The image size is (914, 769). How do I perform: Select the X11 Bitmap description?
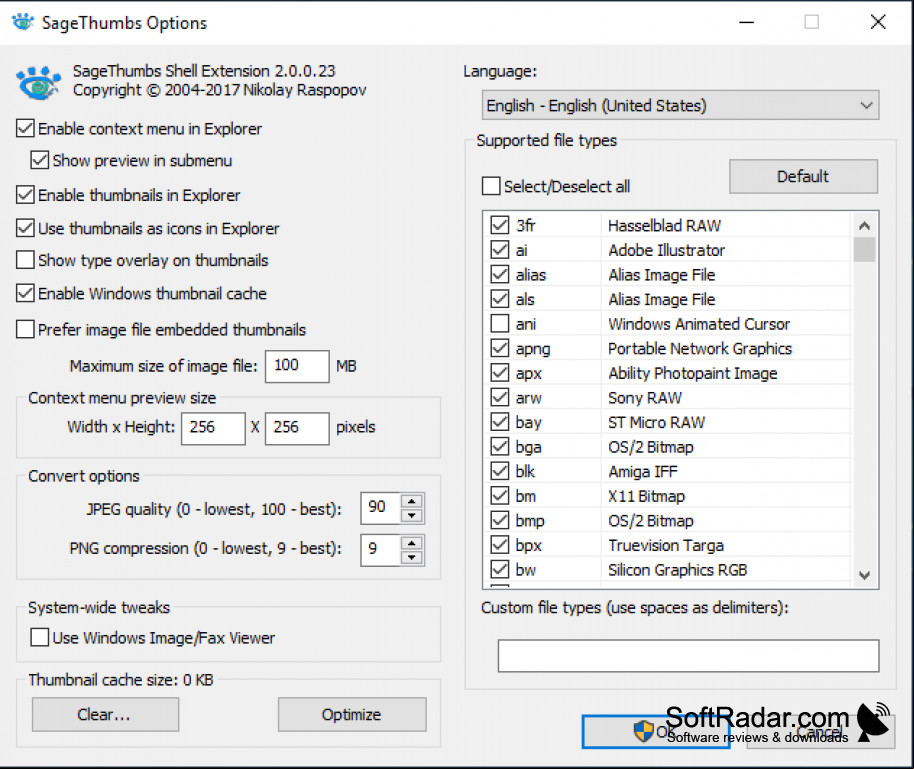(x=646, y=496)
